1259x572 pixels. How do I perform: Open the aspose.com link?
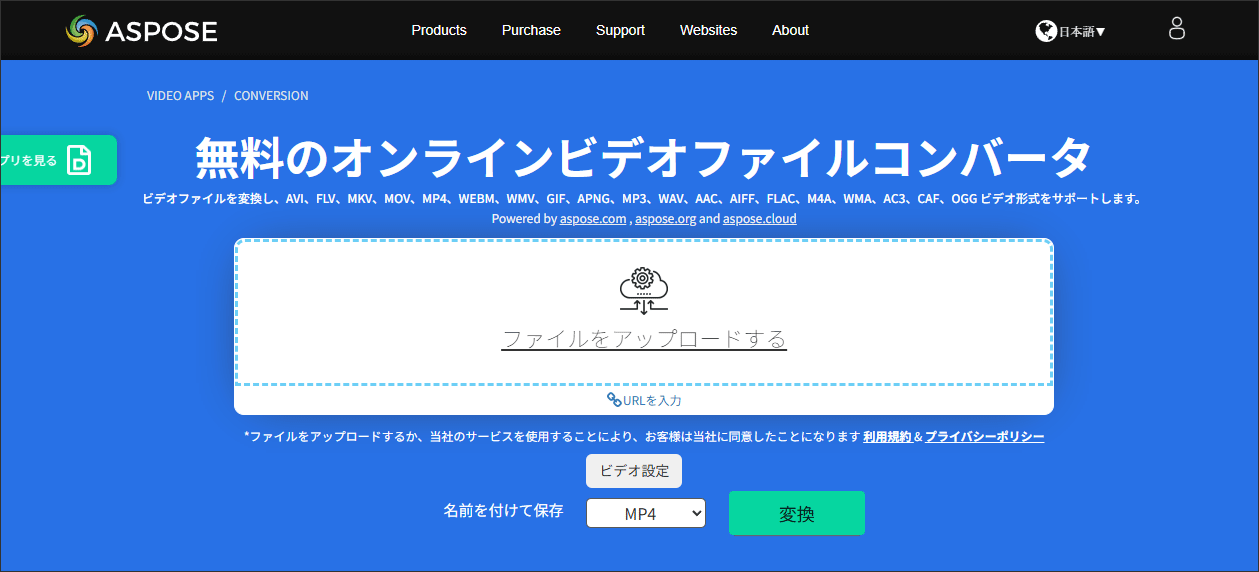[x=593, y=218]
